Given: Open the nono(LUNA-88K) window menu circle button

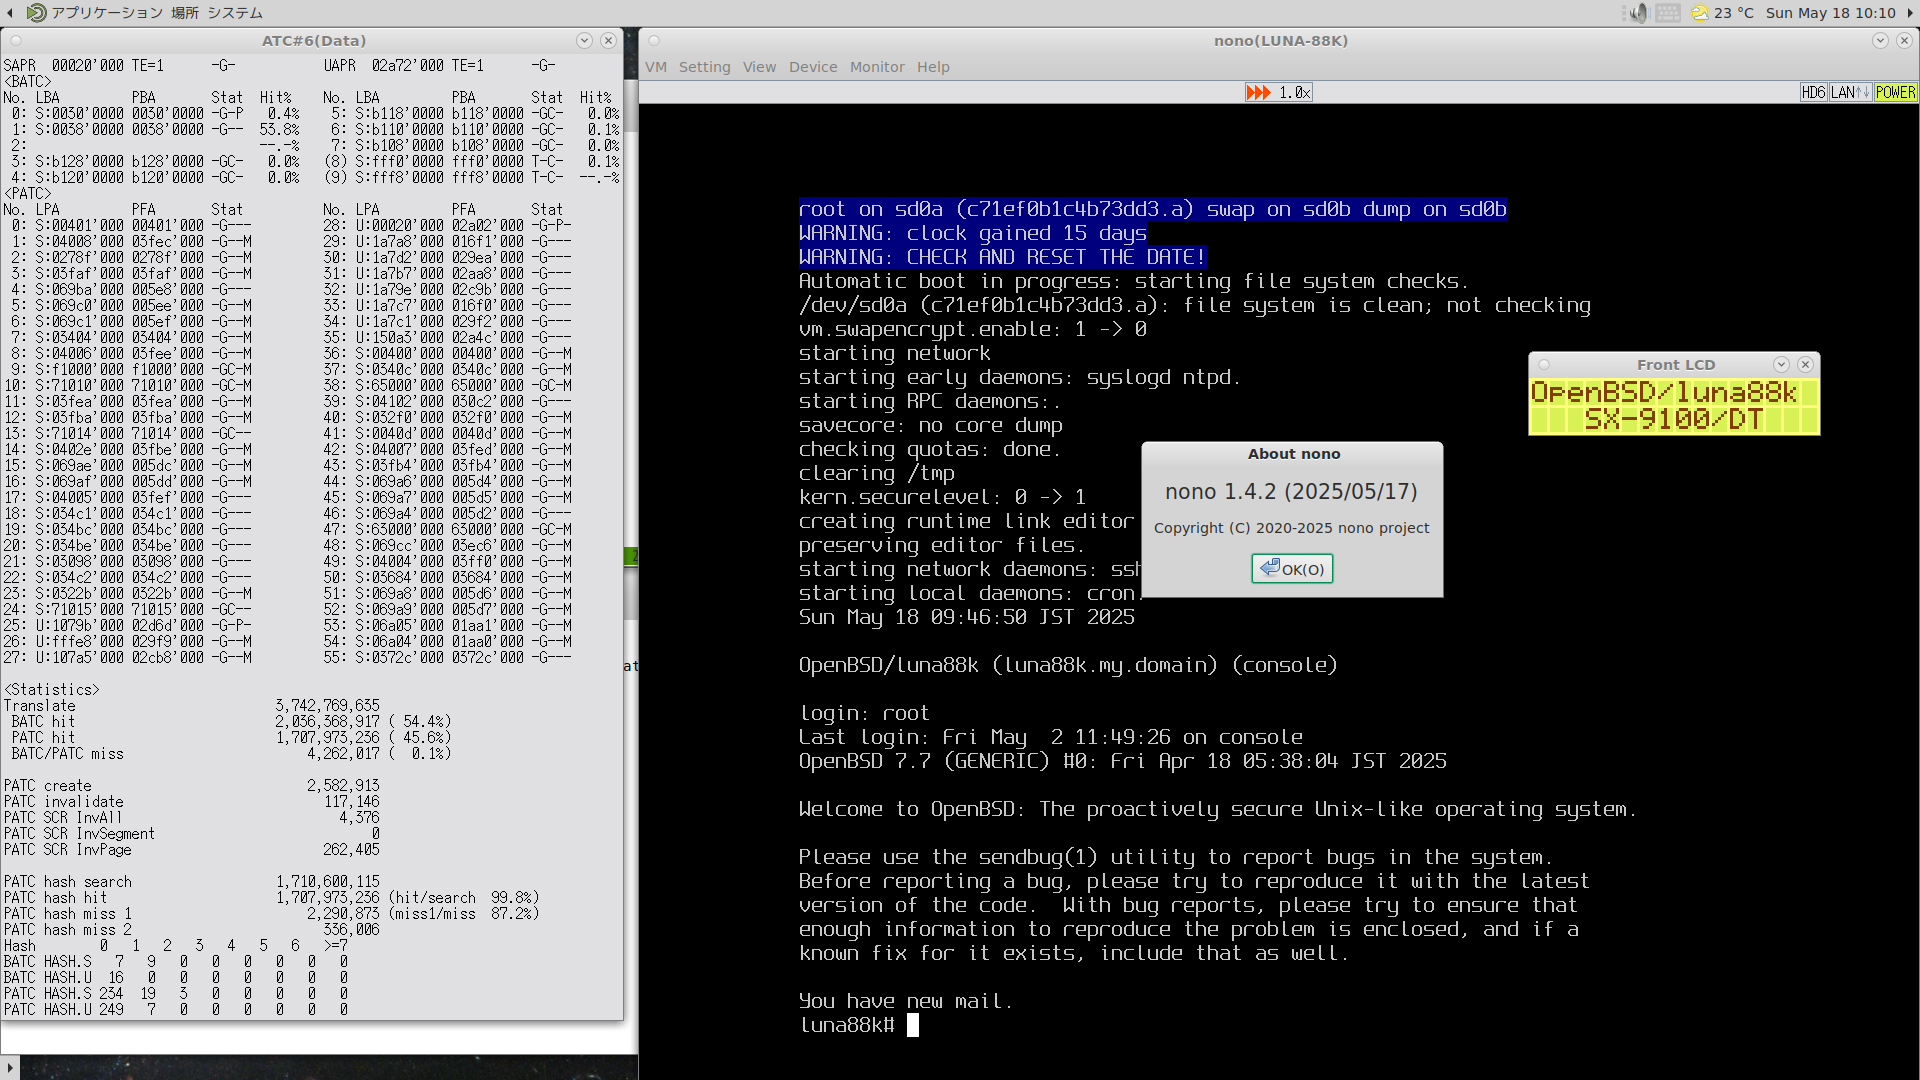Looking at the screenshot, I should (654, 41).
